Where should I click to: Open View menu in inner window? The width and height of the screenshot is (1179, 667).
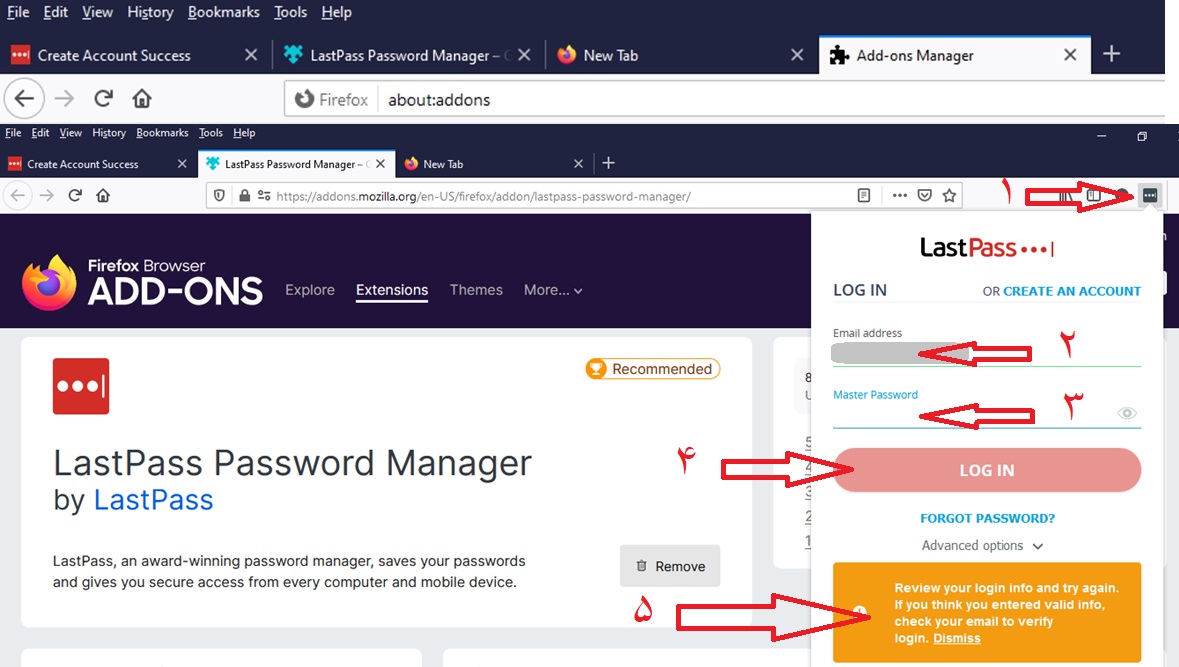coord(71,132)
